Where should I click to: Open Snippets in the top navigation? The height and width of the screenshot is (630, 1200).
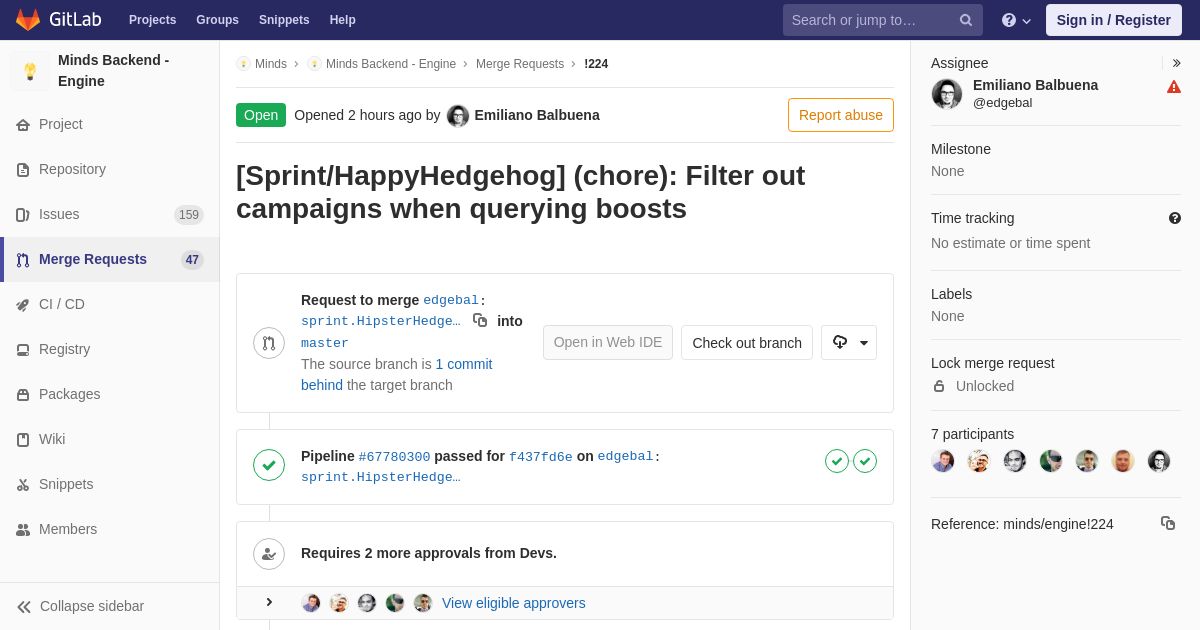click(x=284, y=20)
